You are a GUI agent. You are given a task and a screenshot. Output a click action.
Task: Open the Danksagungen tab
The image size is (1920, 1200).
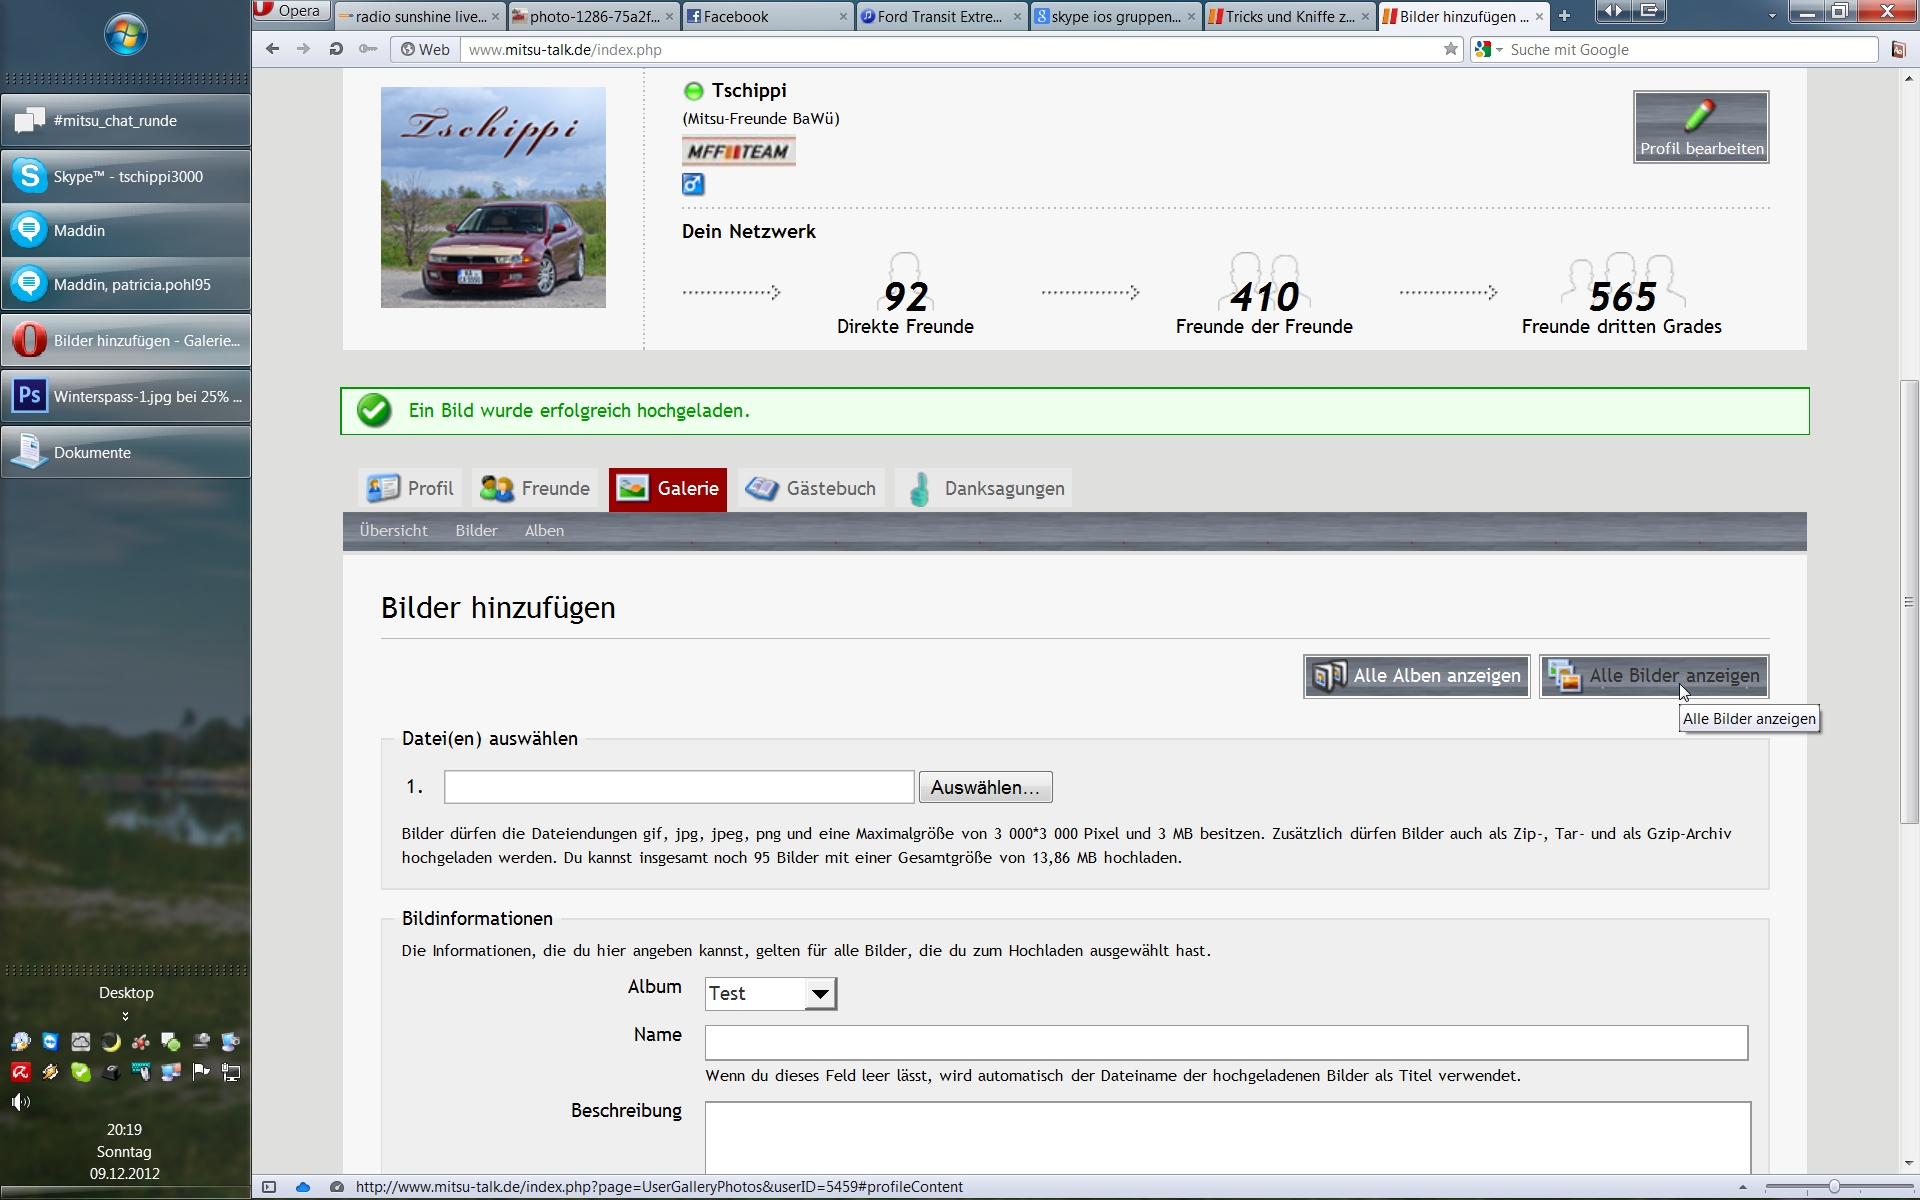(984, 489)
